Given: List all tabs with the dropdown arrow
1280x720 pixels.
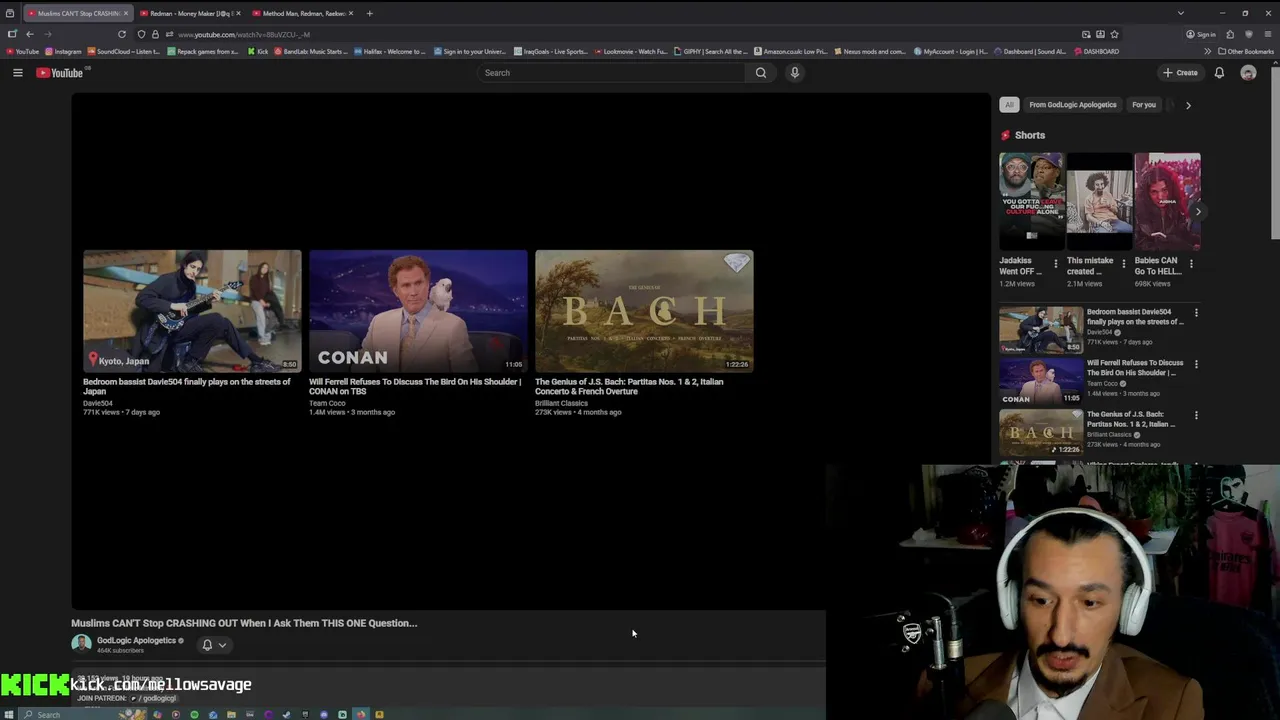Looking at the screenshot, I should click(x=1180, y=13).
